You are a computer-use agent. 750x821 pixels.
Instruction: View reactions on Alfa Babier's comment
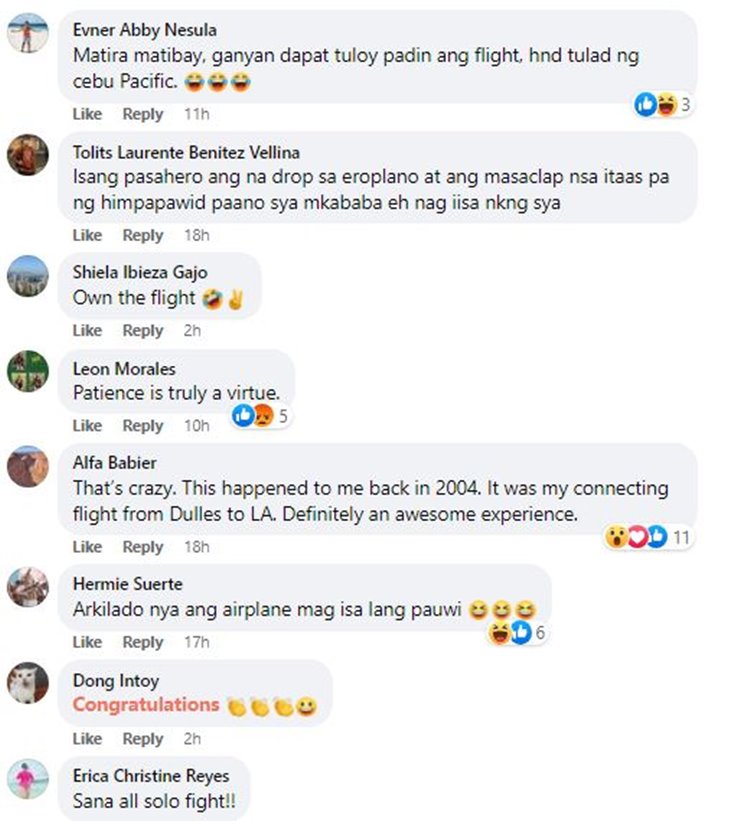(648, 537)
